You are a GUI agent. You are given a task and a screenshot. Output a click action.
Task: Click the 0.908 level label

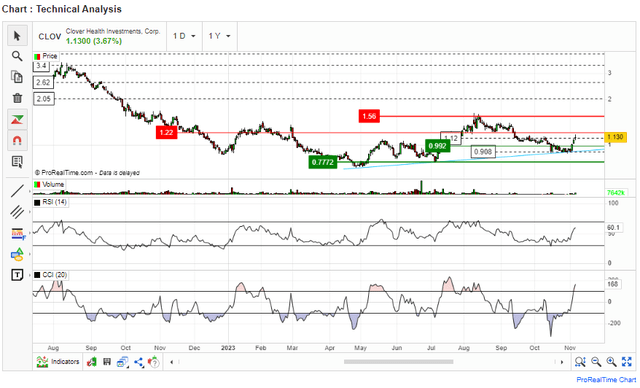point(483,152)
